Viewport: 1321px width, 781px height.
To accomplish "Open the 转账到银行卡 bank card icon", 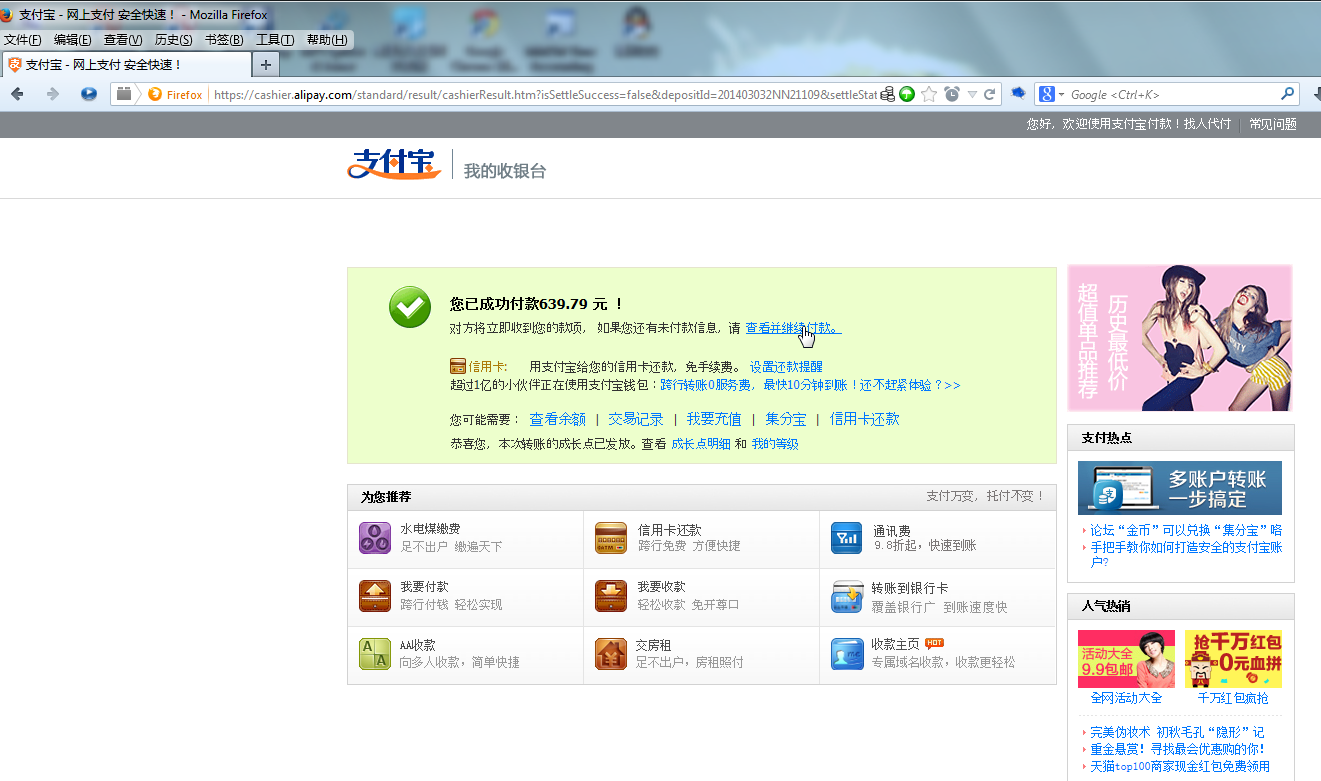I will tap(847, 596).
